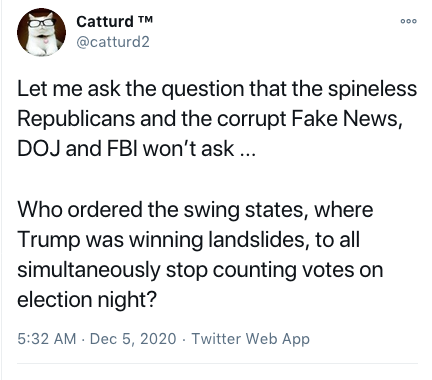Open the 5:32 AM timestamp permalink

pos(47,339)
